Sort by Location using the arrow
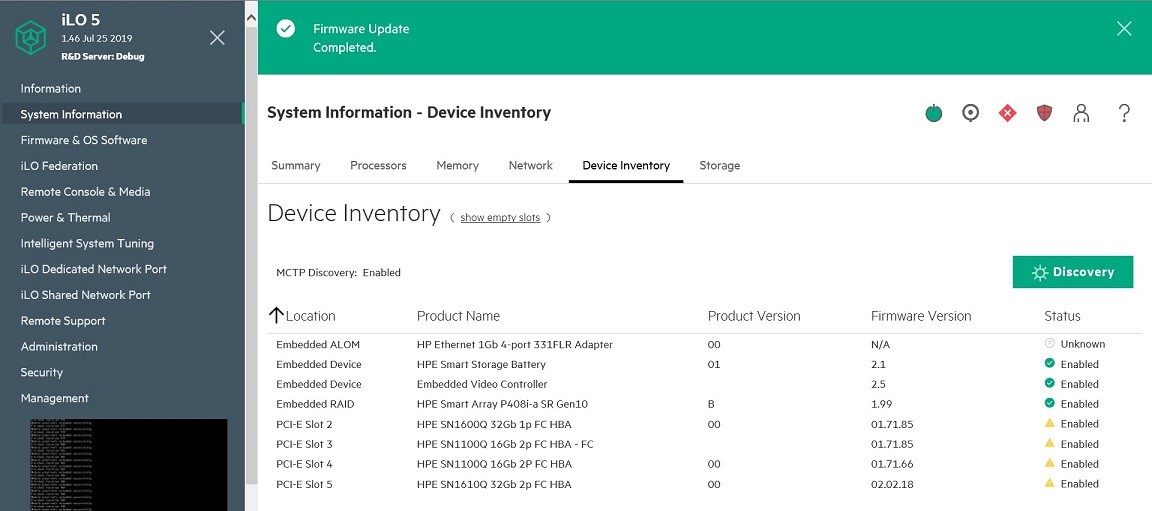Screen dimensions: 1152x511 pos(276,316)
